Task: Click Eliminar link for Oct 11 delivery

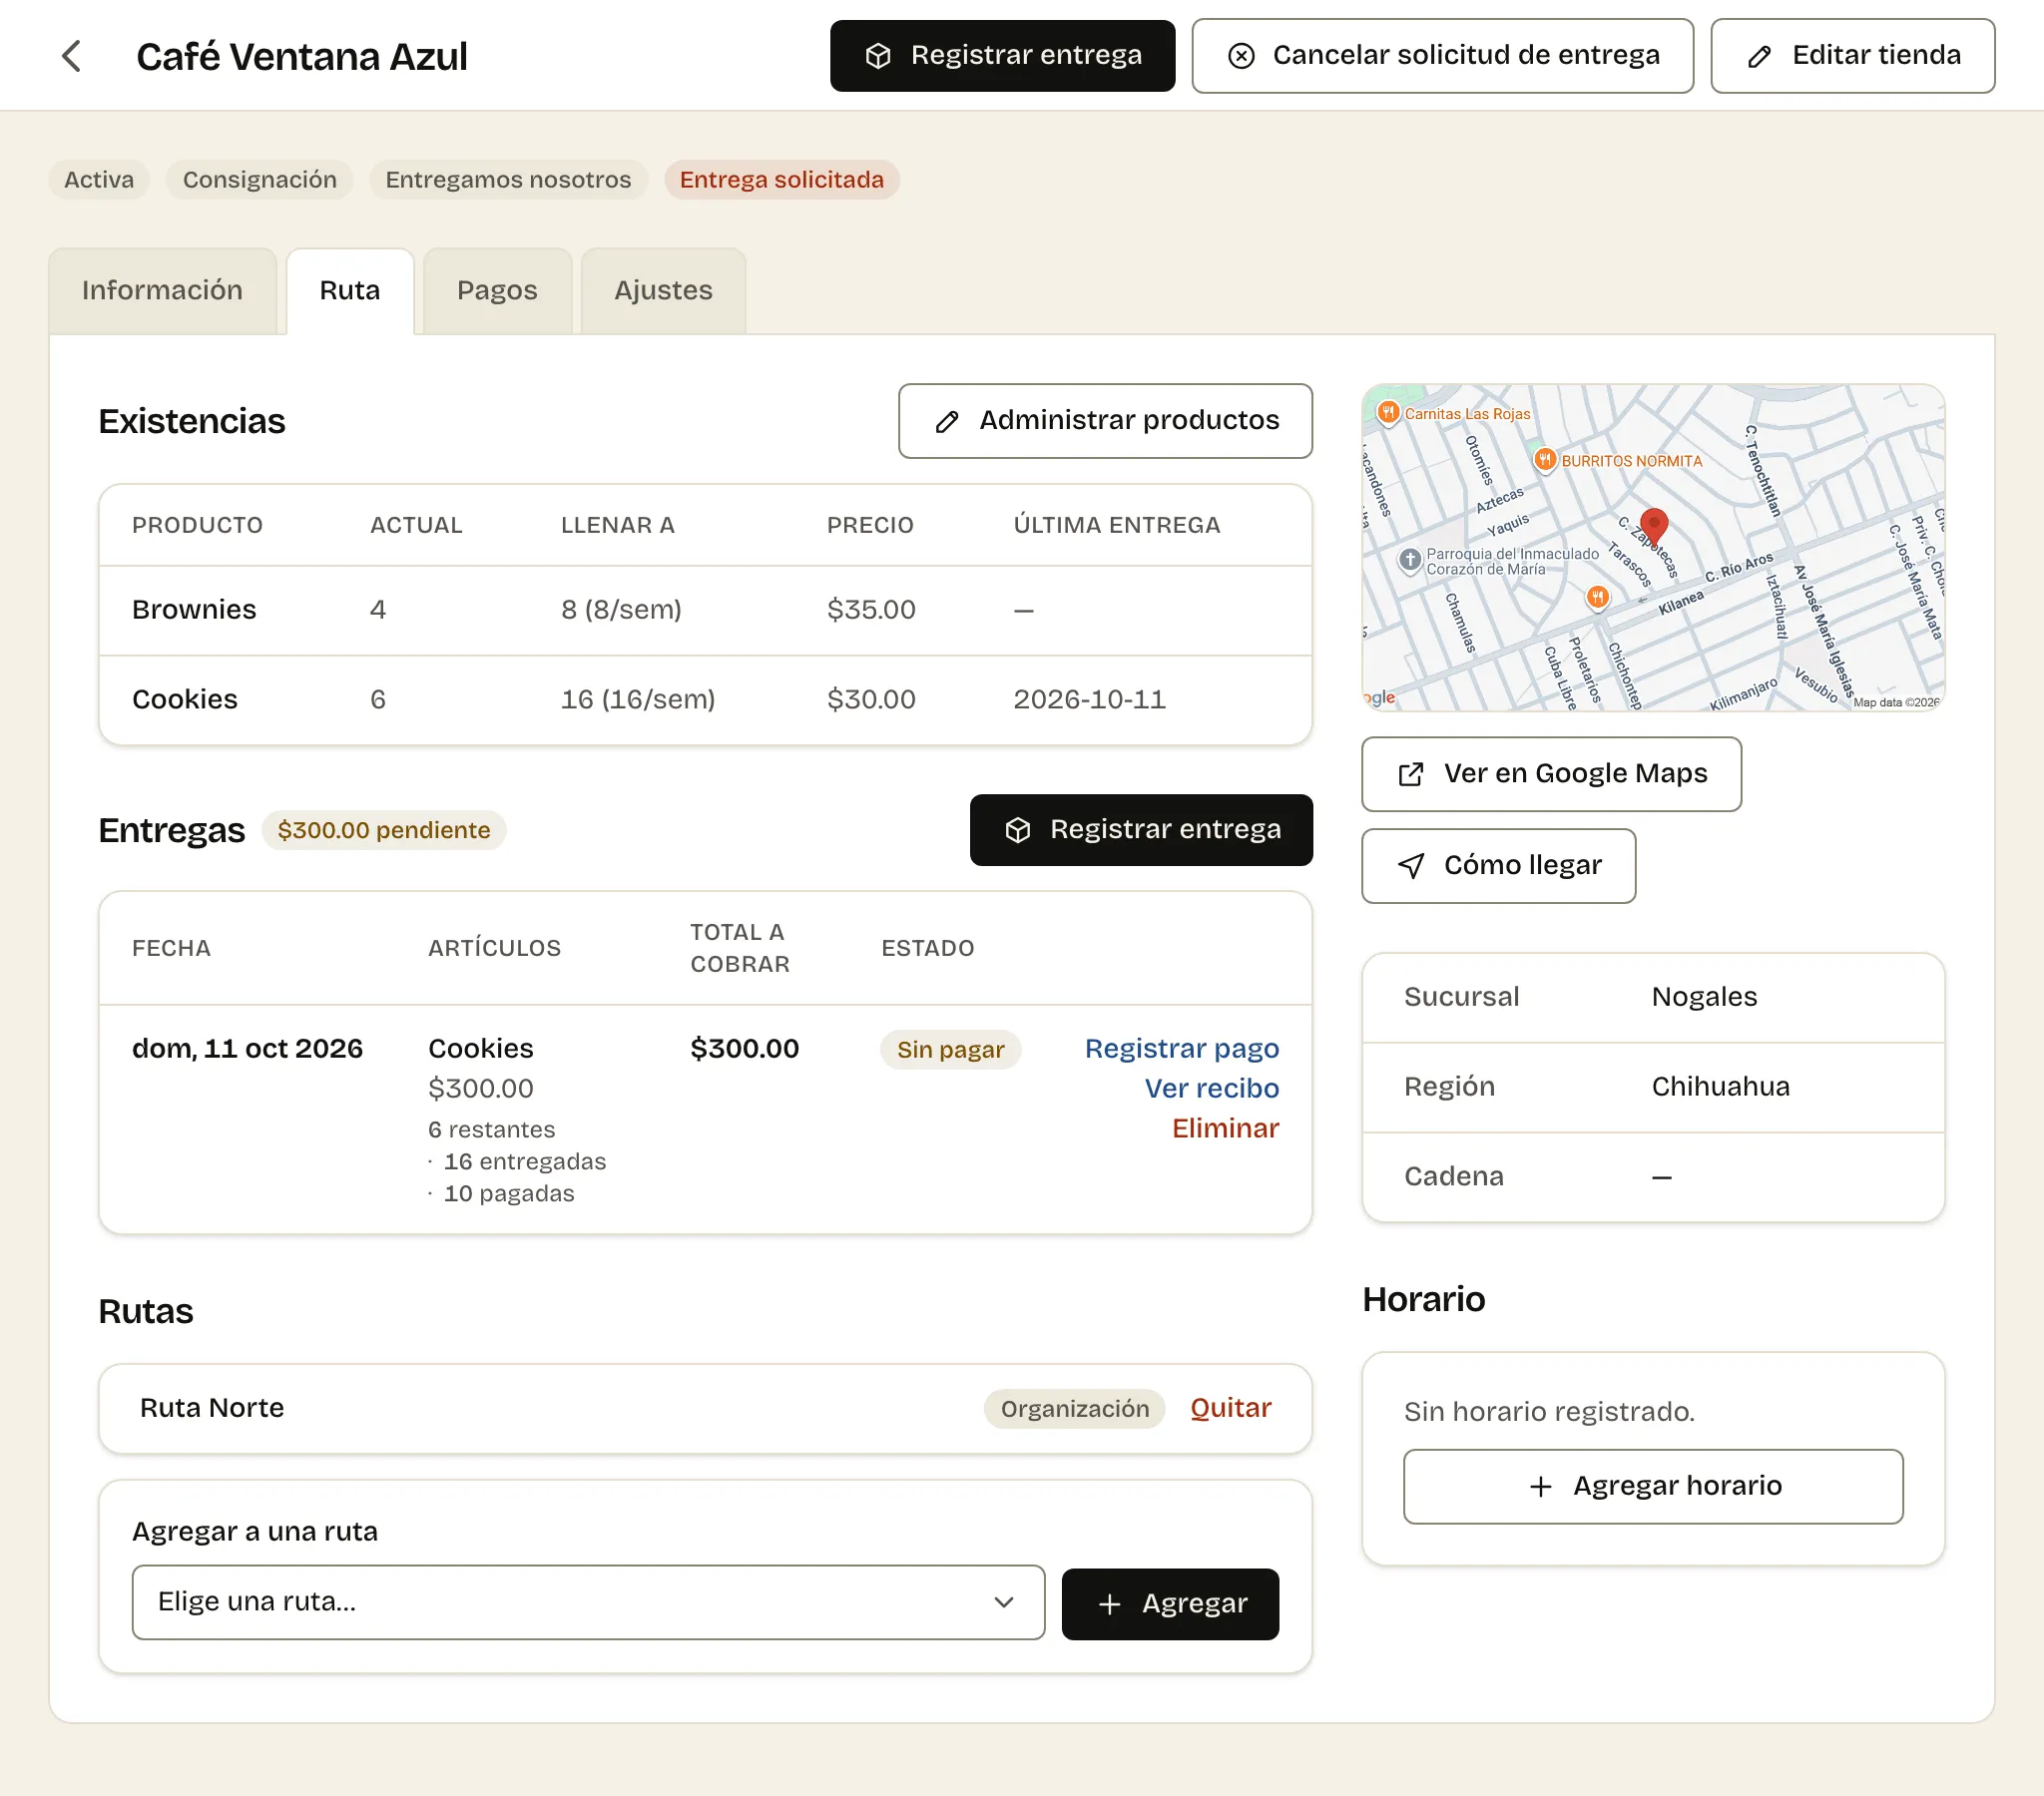Action: click(1225, 1128)
